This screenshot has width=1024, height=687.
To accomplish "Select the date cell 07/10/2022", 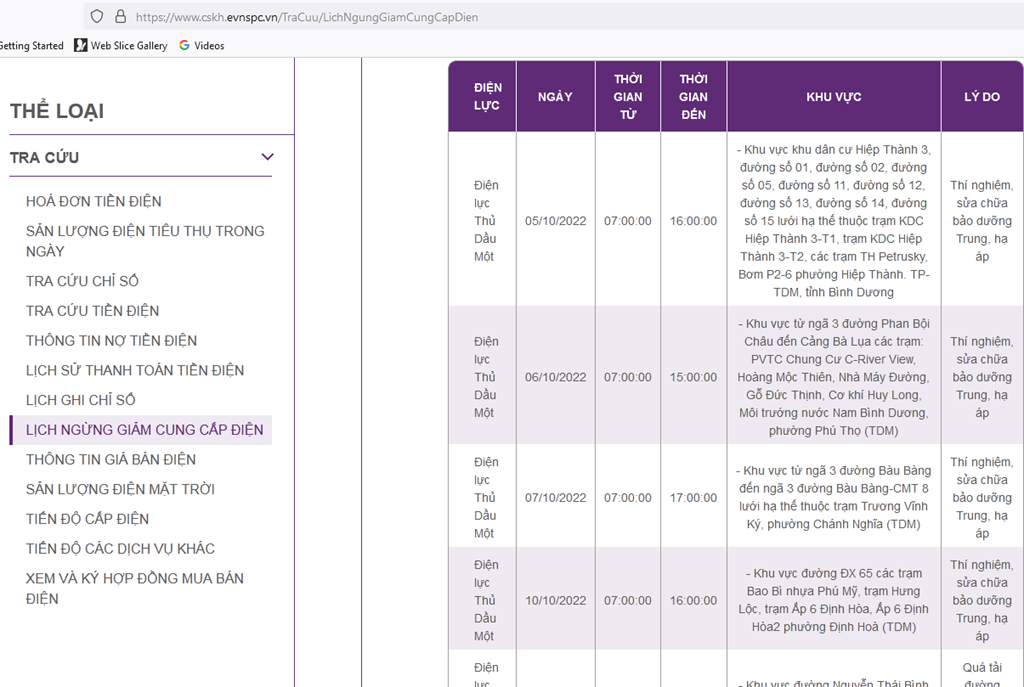I will pos(556,498).
